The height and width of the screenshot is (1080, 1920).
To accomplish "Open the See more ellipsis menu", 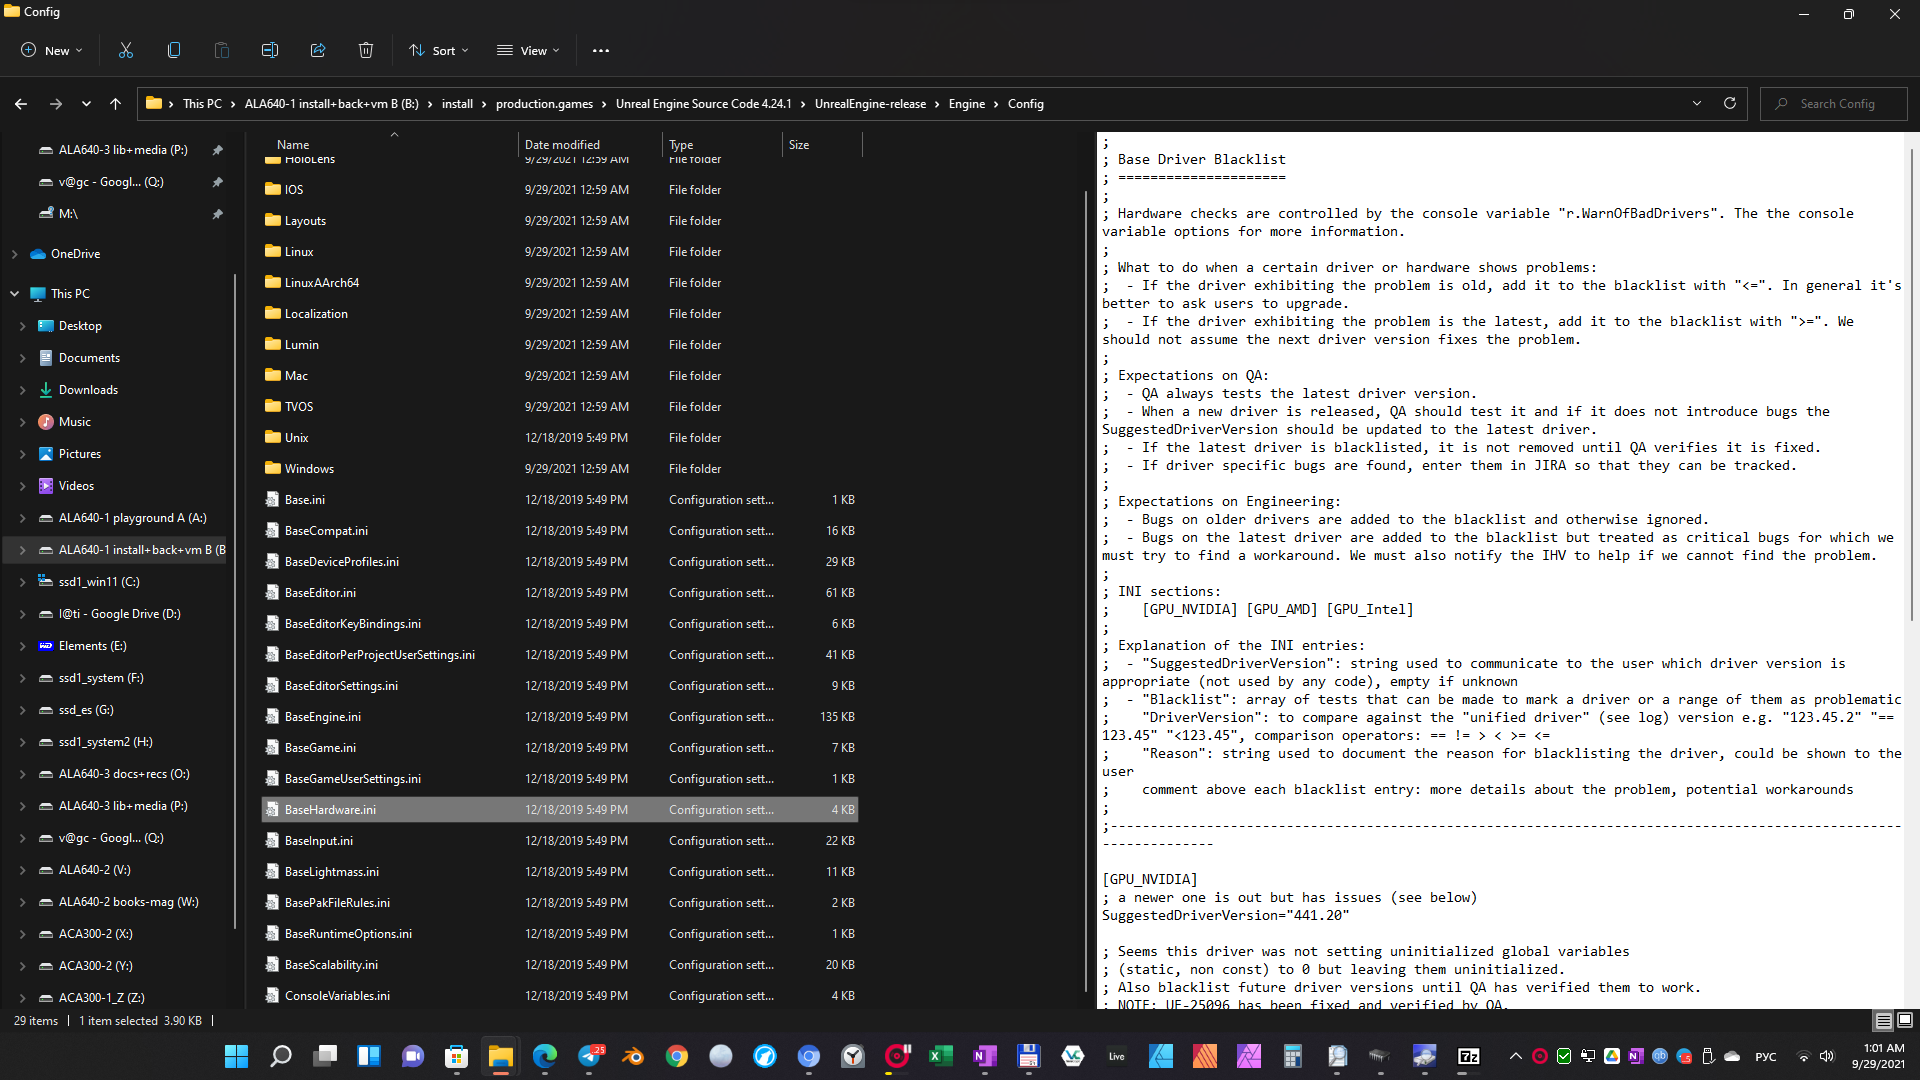I will pos(601,50).
